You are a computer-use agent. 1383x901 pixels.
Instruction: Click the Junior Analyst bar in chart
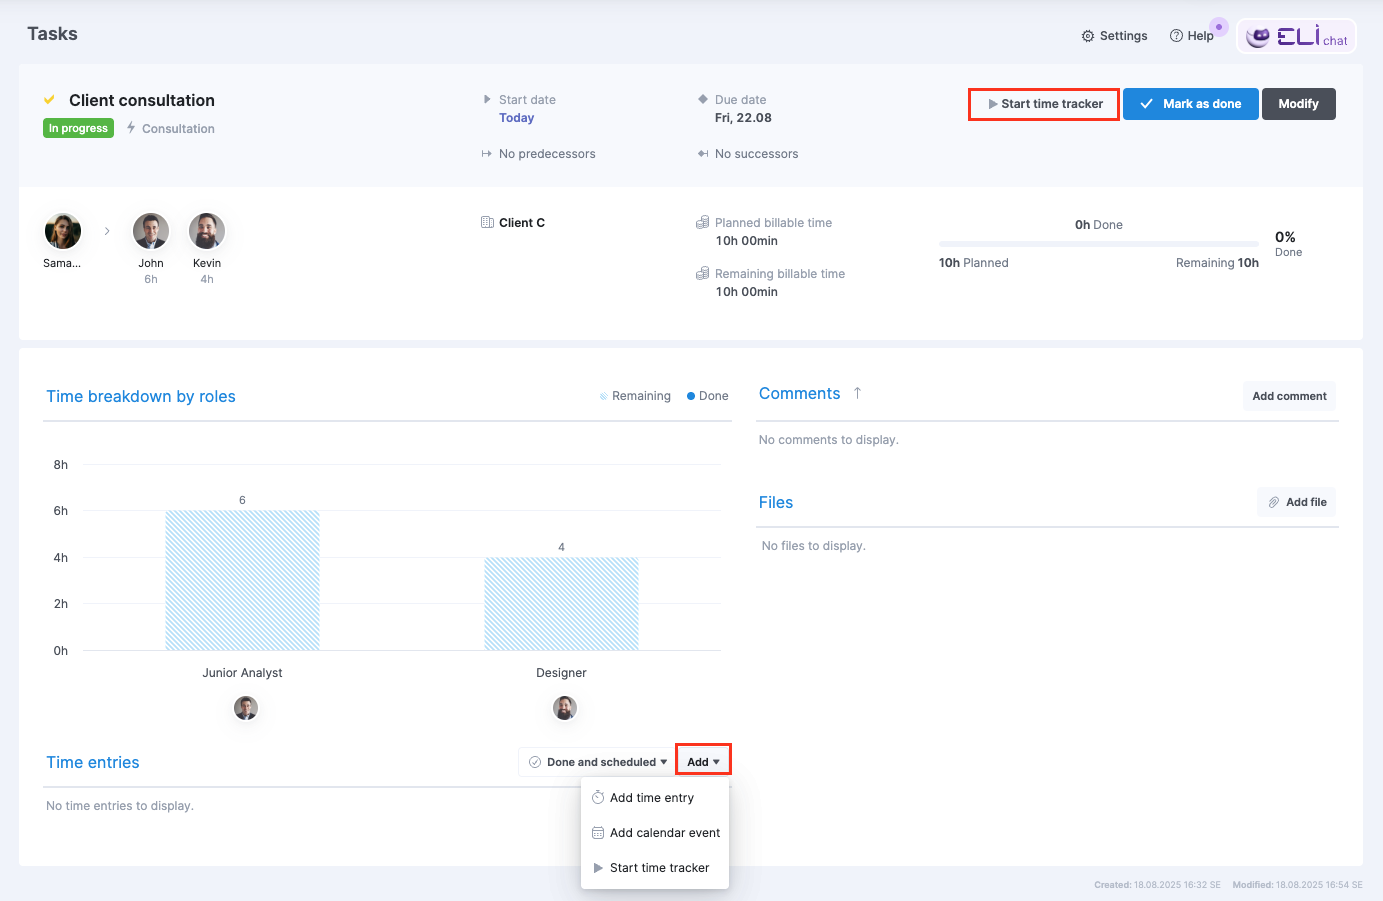[x=242, y=580]
